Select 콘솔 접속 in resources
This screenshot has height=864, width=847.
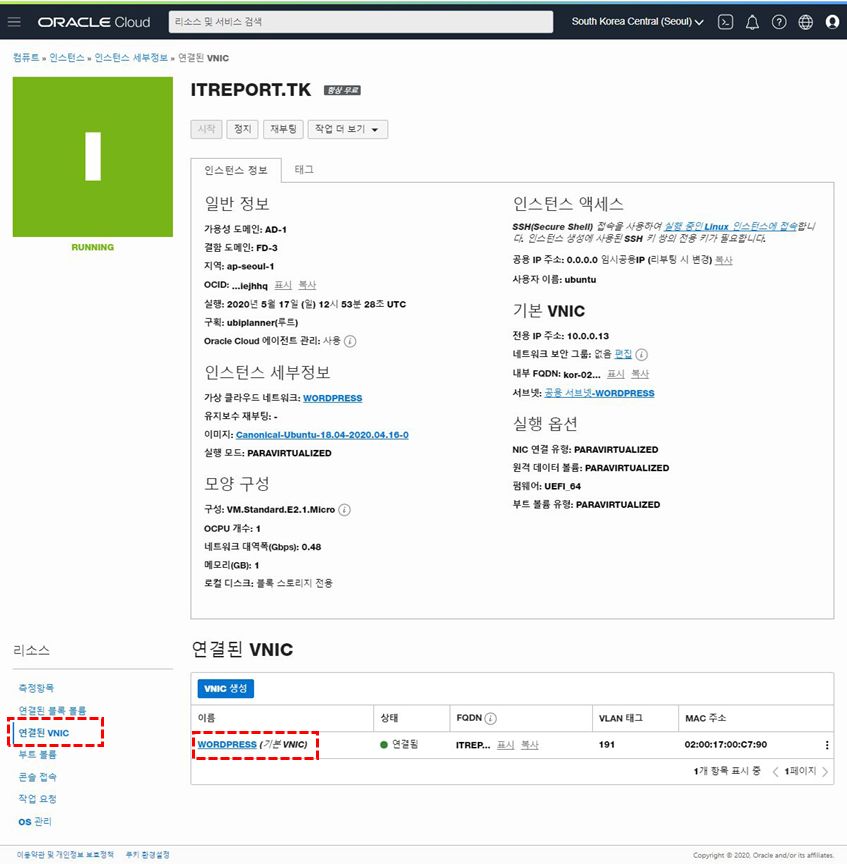(37, 777)
